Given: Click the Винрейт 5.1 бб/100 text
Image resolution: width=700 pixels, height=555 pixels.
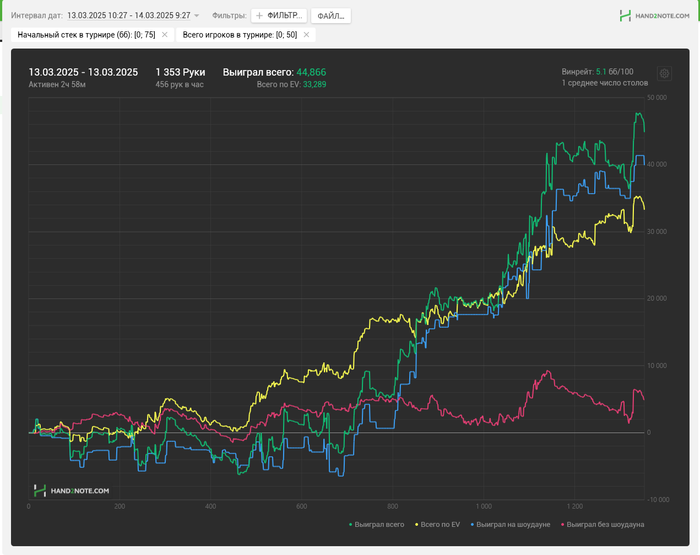Looking at the screenshot, I should pyautogui.click(x=597, y=71).
